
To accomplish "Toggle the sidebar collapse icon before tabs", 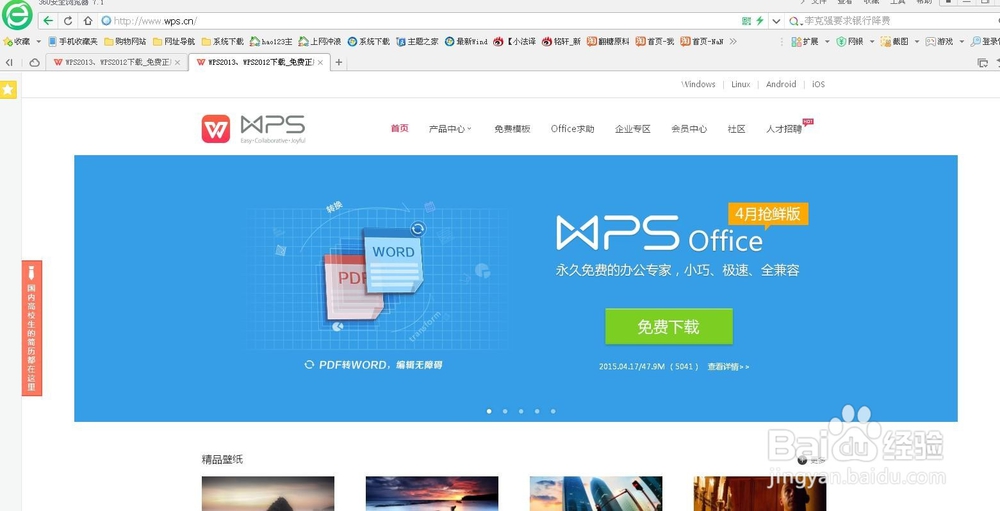I will 9,63.
